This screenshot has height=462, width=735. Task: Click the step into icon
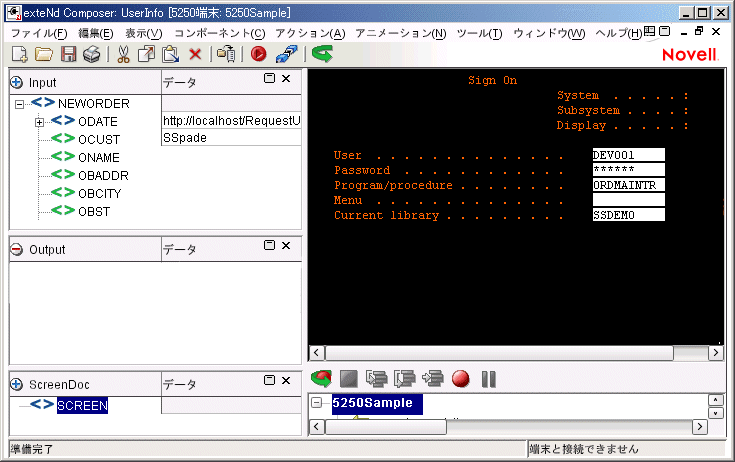pyautogui.click(x=377, y=379)
